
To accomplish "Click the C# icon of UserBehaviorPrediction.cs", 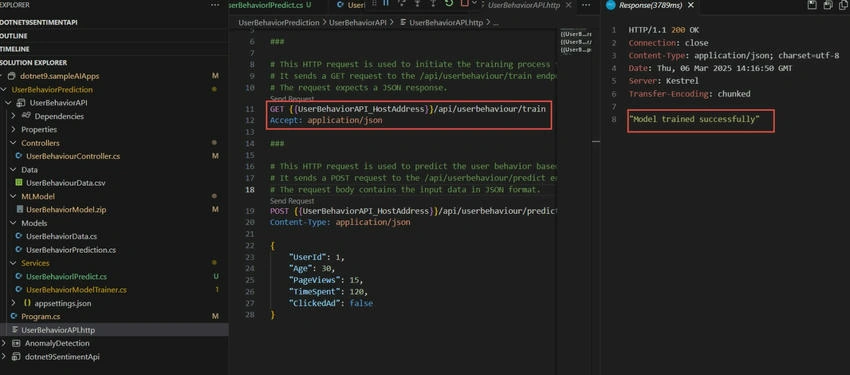I will coord(18,250).
